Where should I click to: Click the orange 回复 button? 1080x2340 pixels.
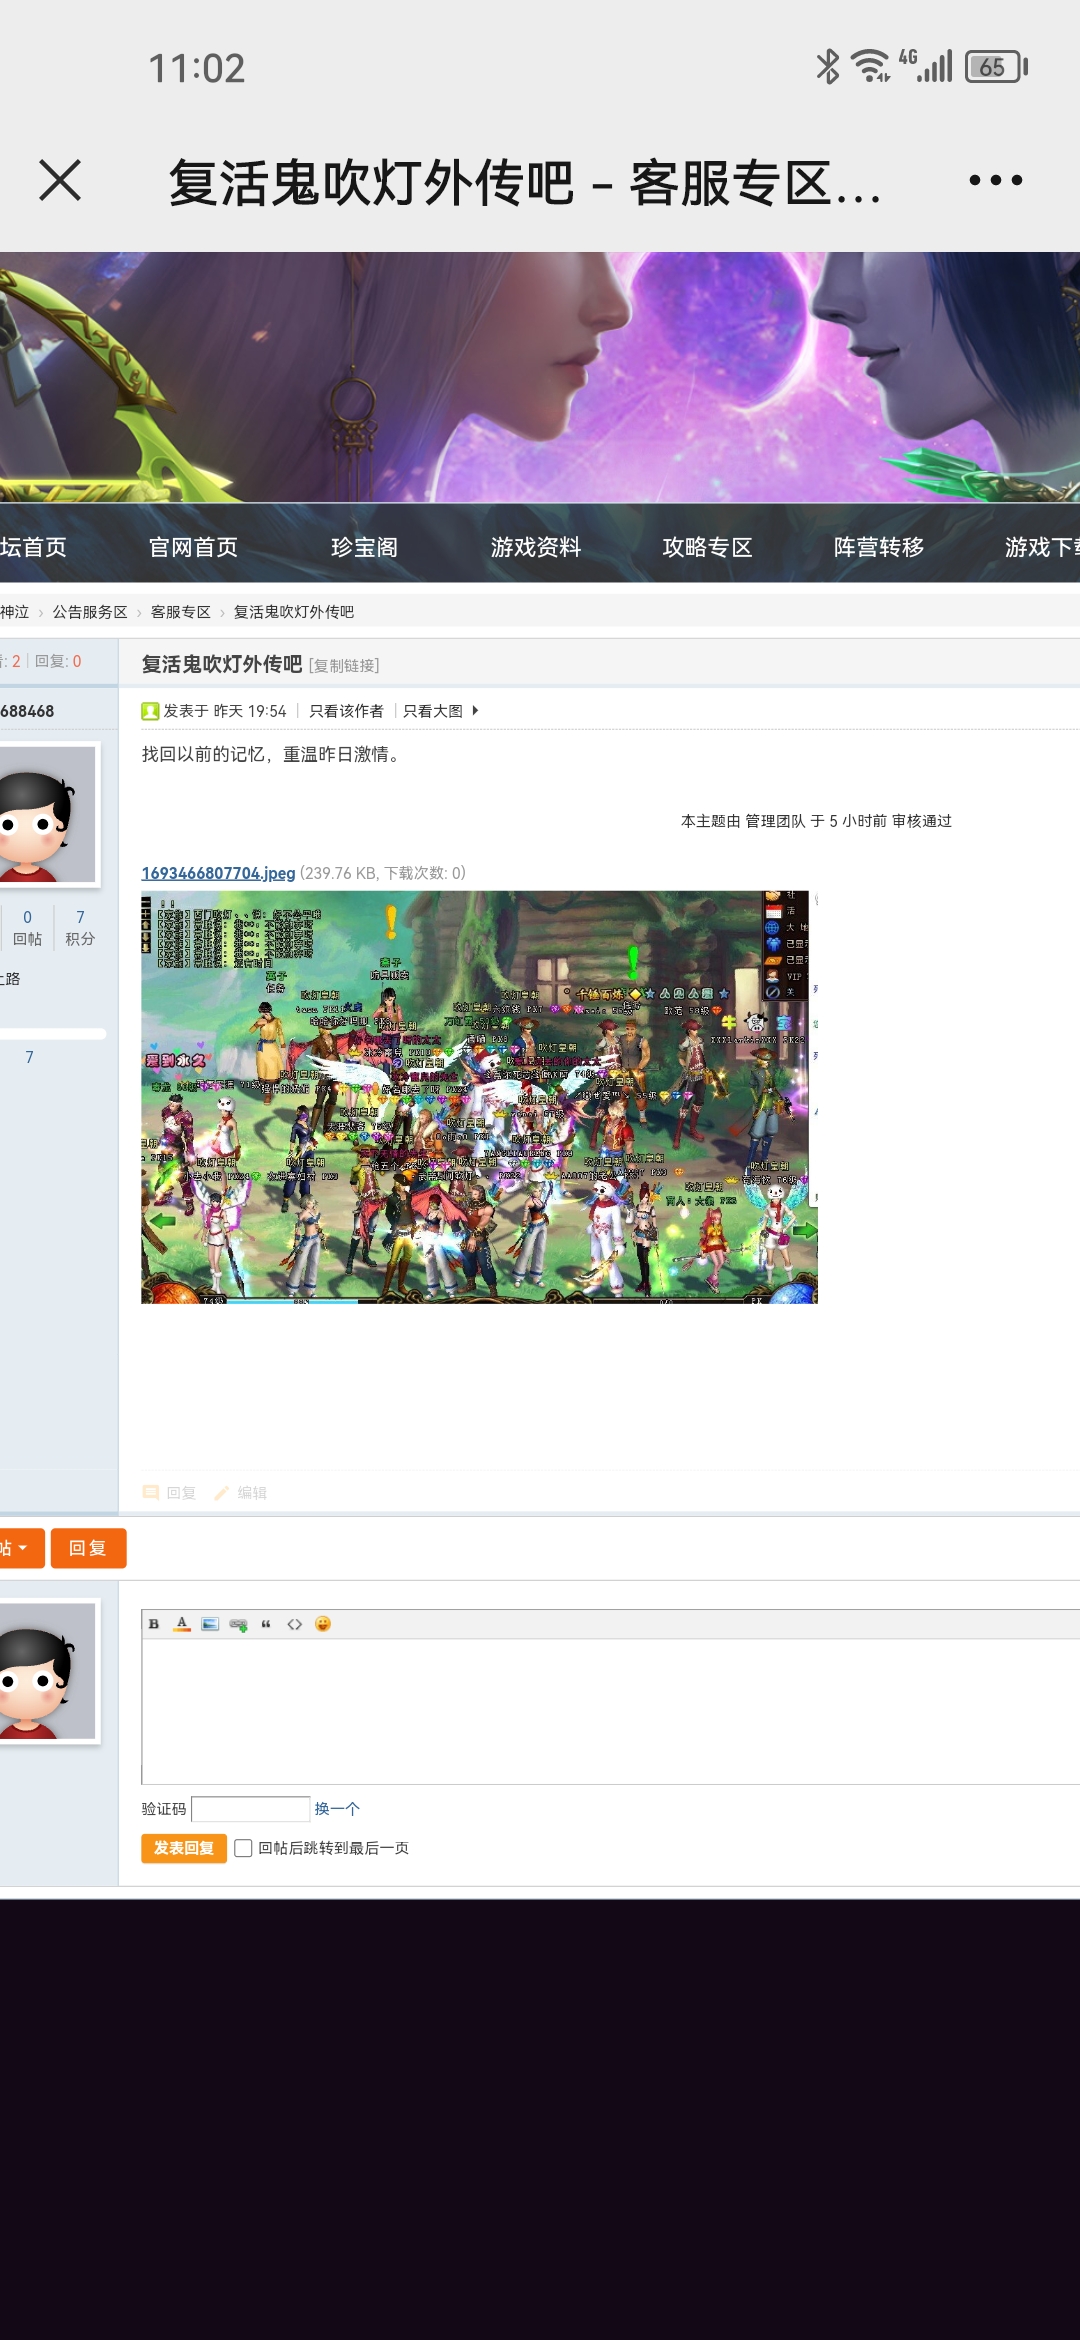pyautogui.click(x=88, y=1548)
